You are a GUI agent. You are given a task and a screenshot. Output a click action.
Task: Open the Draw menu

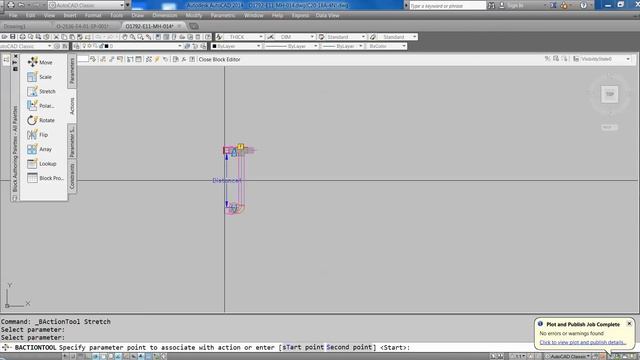point(138,16)
